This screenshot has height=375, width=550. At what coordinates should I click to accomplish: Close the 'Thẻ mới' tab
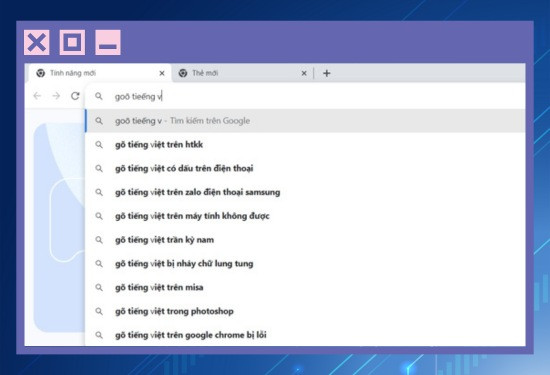point(304,73)
